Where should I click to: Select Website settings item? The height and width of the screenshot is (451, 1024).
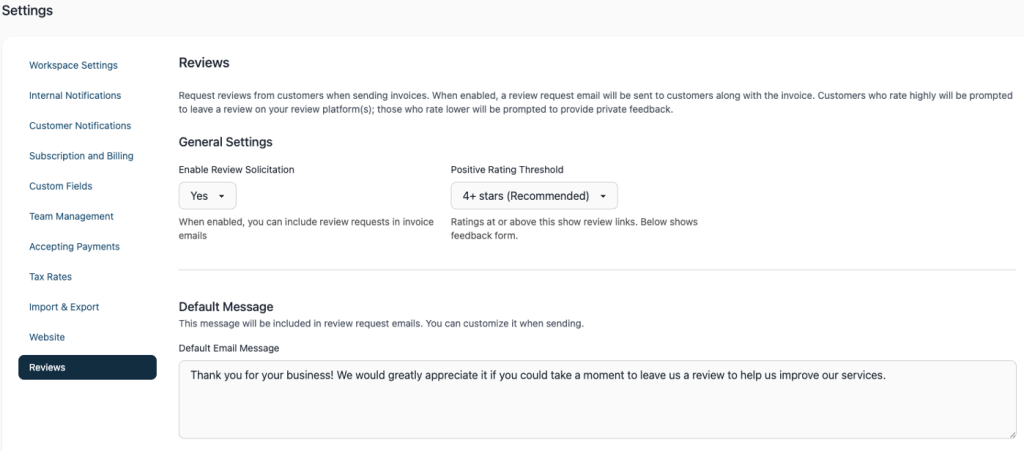(x=47, y=337)
